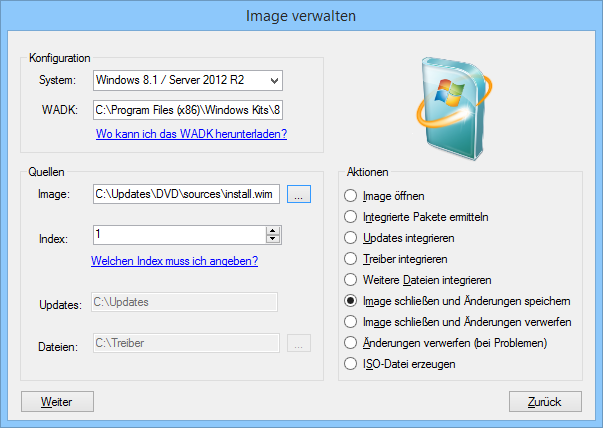The width and height of the screenshot is (603, 428).
Task: Open 'Wo kann ich das WADK herunterladen?' link
Action: [191, 134]
